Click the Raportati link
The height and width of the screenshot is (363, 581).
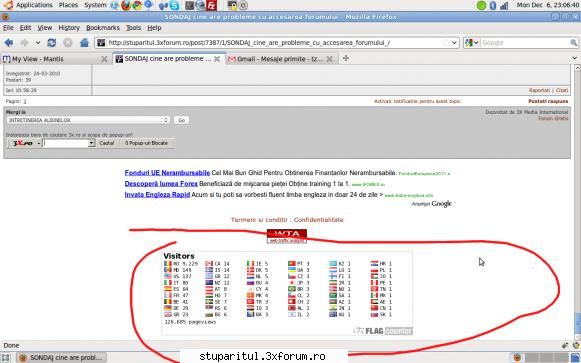tap(539, 90)
